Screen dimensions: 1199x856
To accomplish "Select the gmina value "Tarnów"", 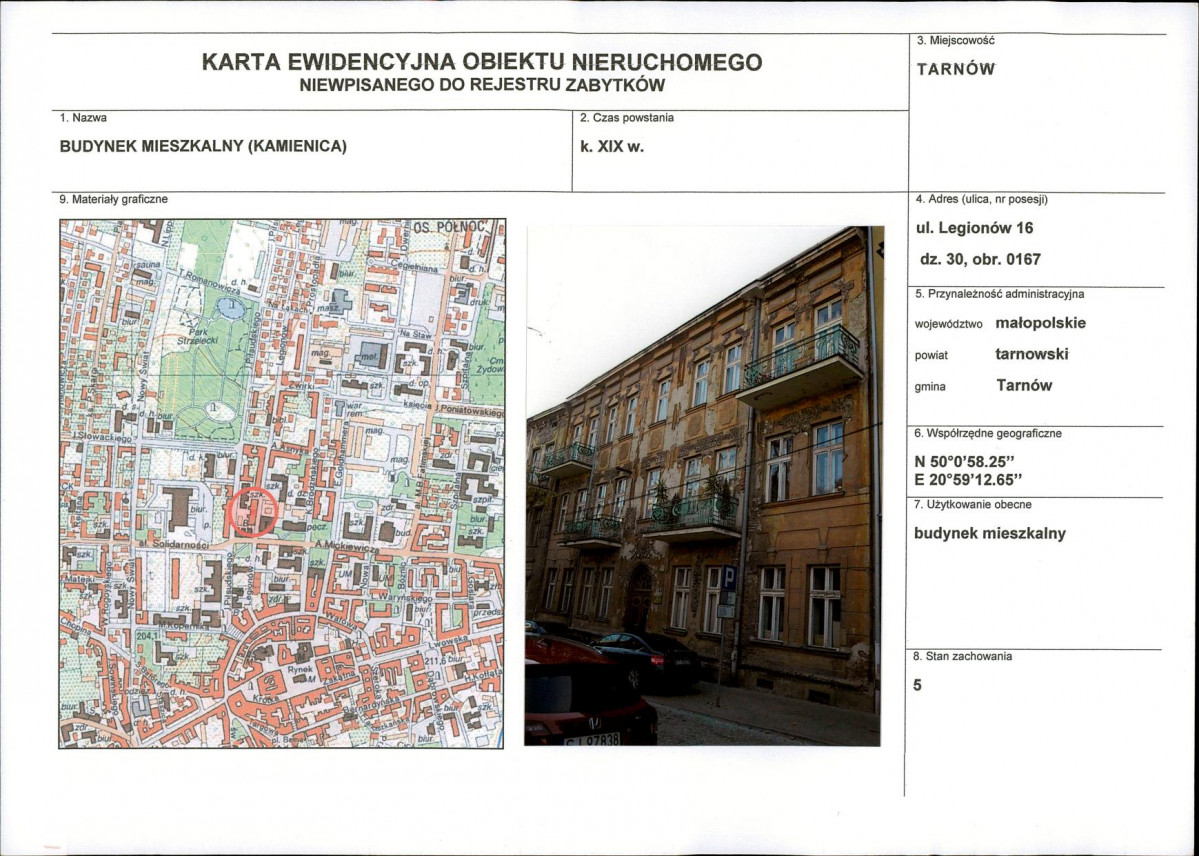I will coord(1025,386).
